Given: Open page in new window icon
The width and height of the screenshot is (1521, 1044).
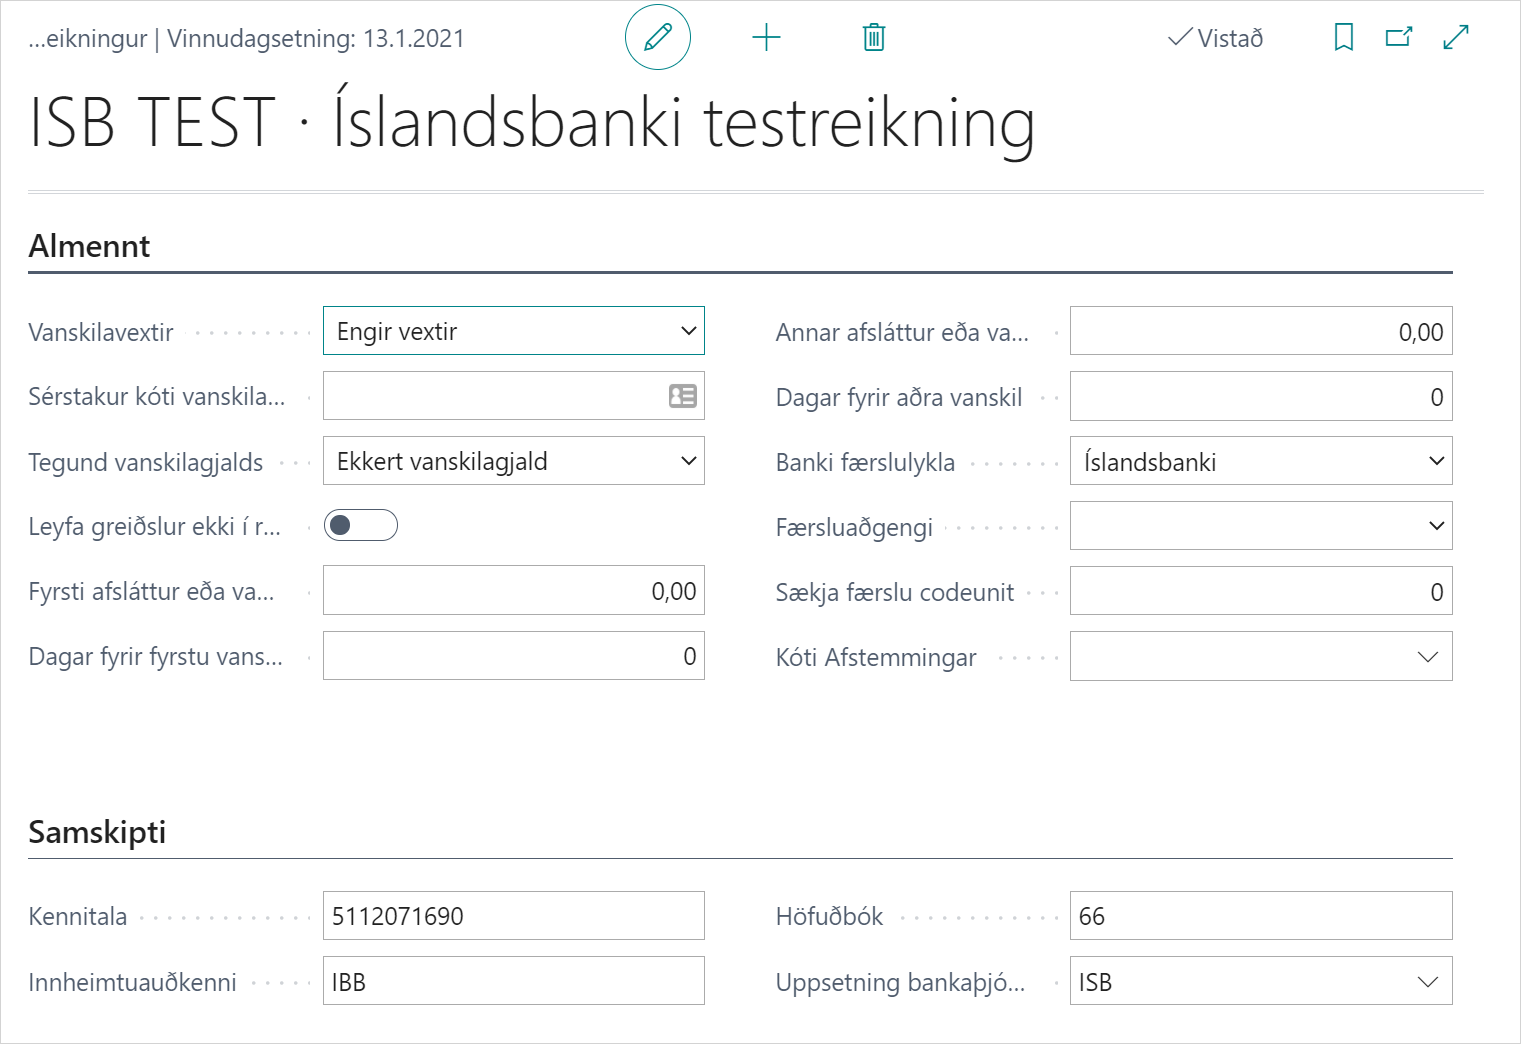Looking at the screenshot, I should (1399, 38).
